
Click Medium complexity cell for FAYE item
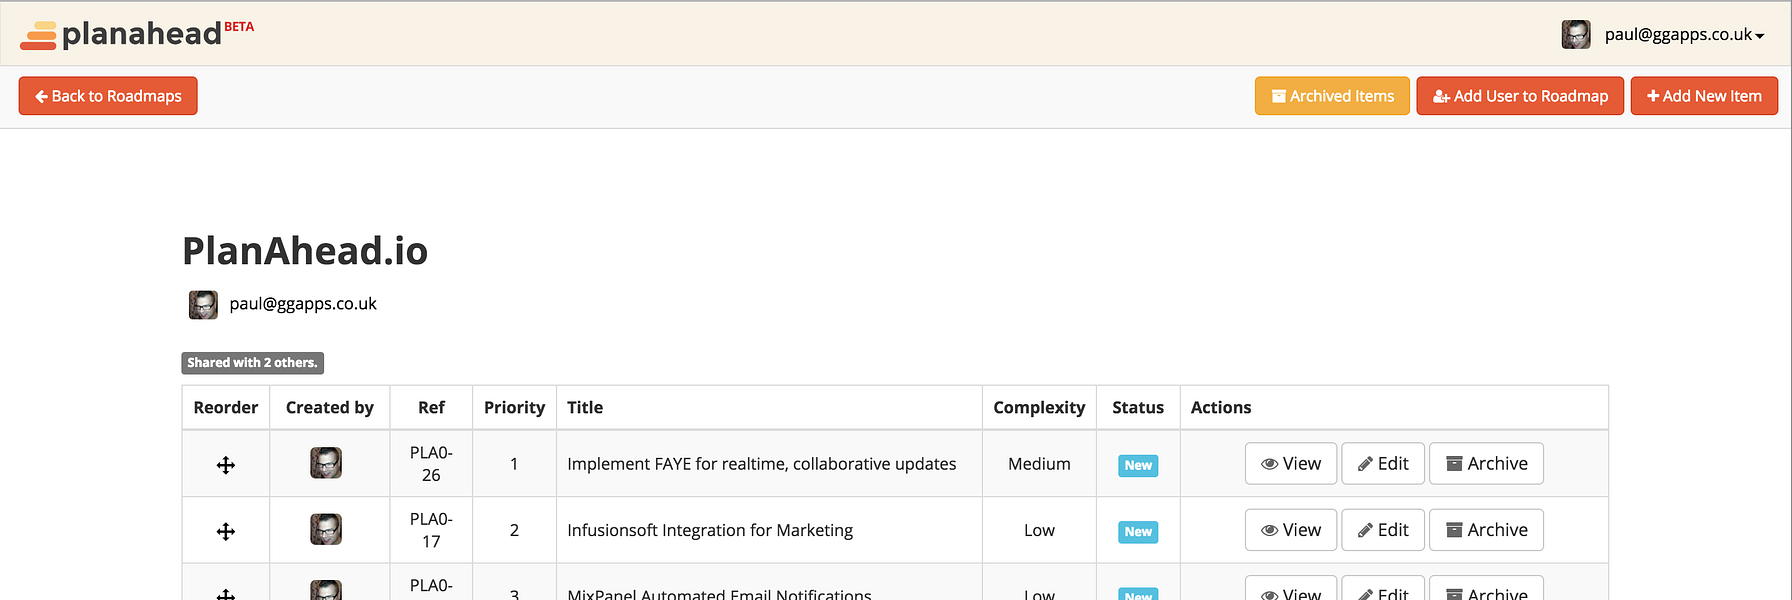coord(1039,464)
